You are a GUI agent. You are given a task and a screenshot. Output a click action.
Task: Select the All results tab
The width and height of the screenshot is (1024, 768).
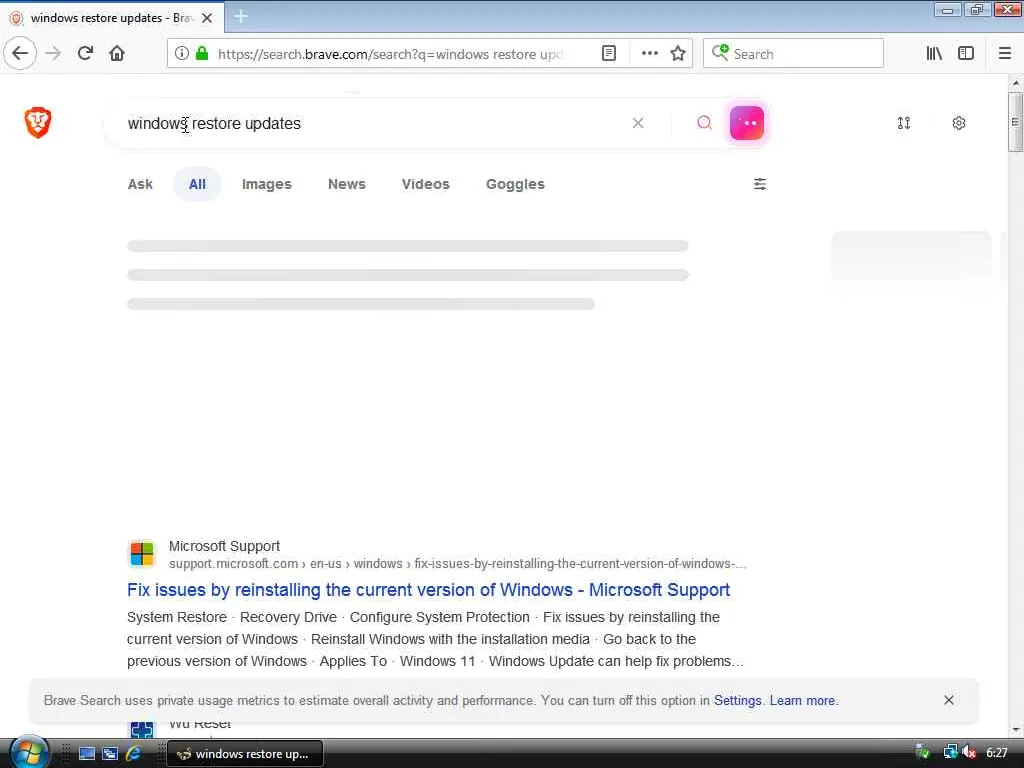(197, 184)
